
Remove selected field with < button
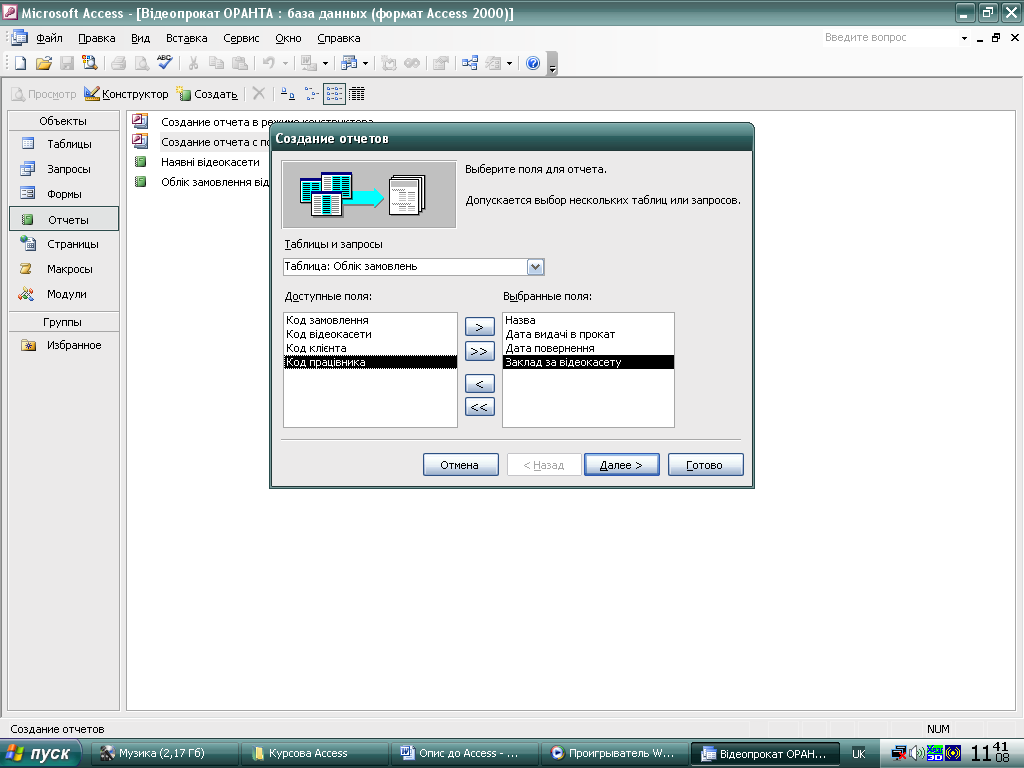479,383
